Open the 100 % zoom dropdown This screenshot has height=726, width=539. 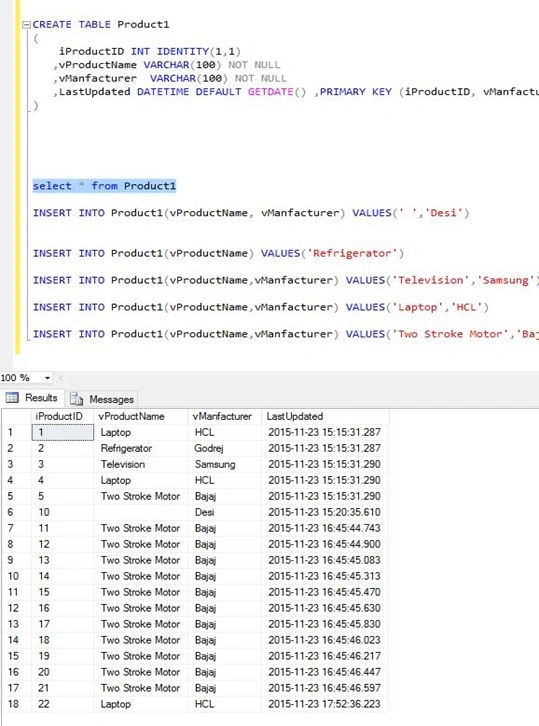point(47,378)
